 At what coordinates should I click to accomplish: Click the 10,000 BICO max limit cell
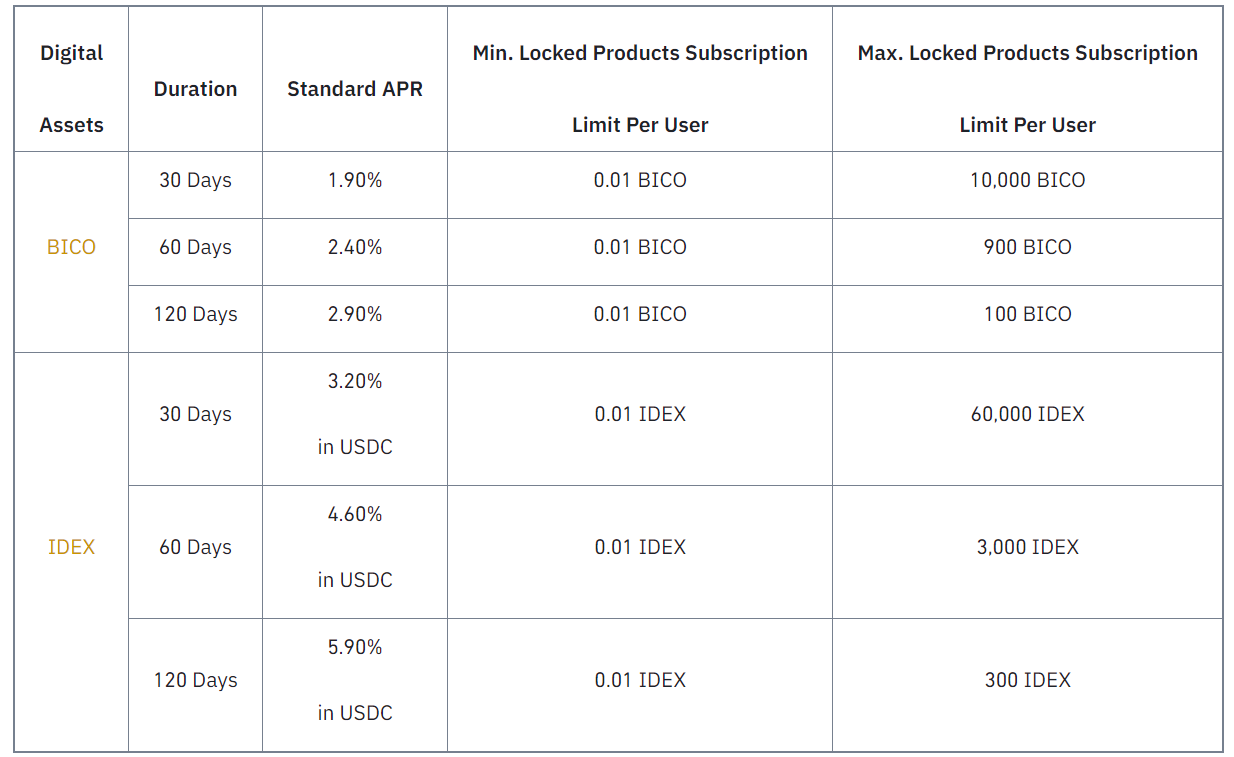tap(1027, 180)
